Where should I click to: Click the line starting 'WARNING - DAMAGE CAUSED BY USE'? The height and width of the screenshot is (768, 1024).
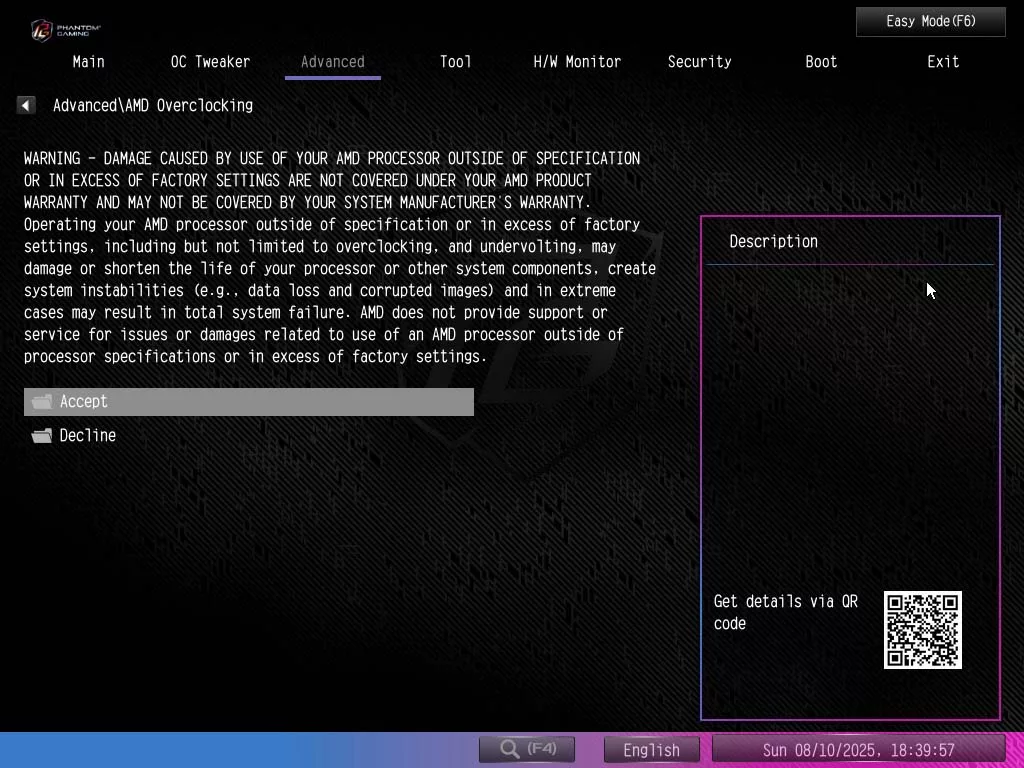[x=332, y=158]
